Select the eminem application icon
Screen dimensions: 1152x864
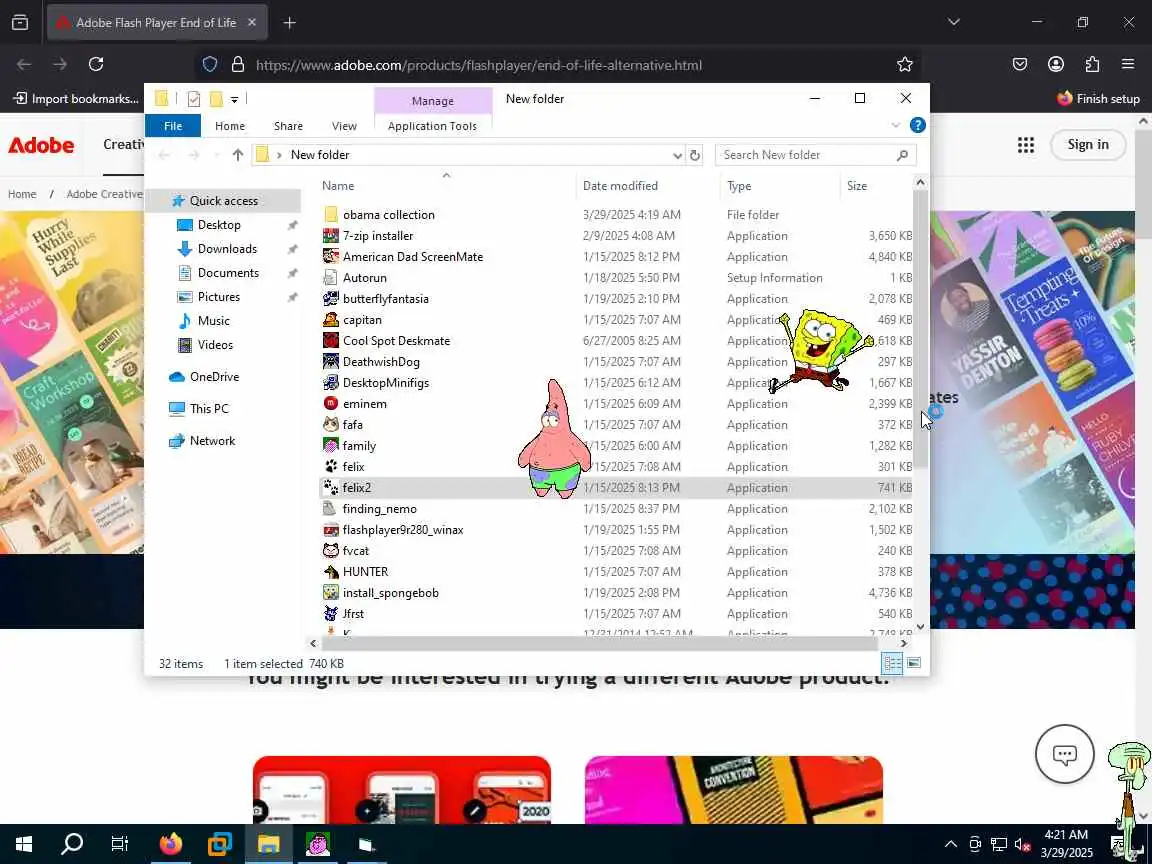coord(331,403)
